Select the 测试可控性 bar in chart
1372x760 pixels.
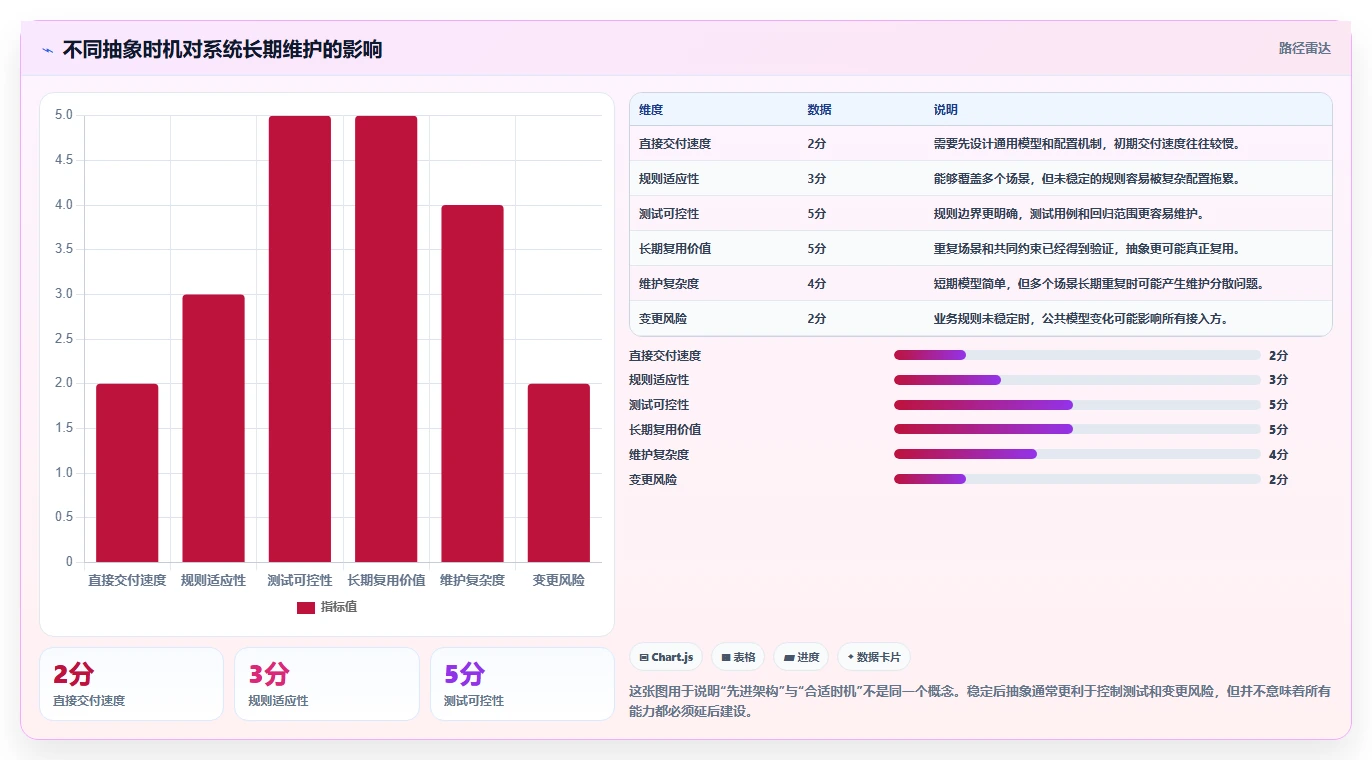300,339
